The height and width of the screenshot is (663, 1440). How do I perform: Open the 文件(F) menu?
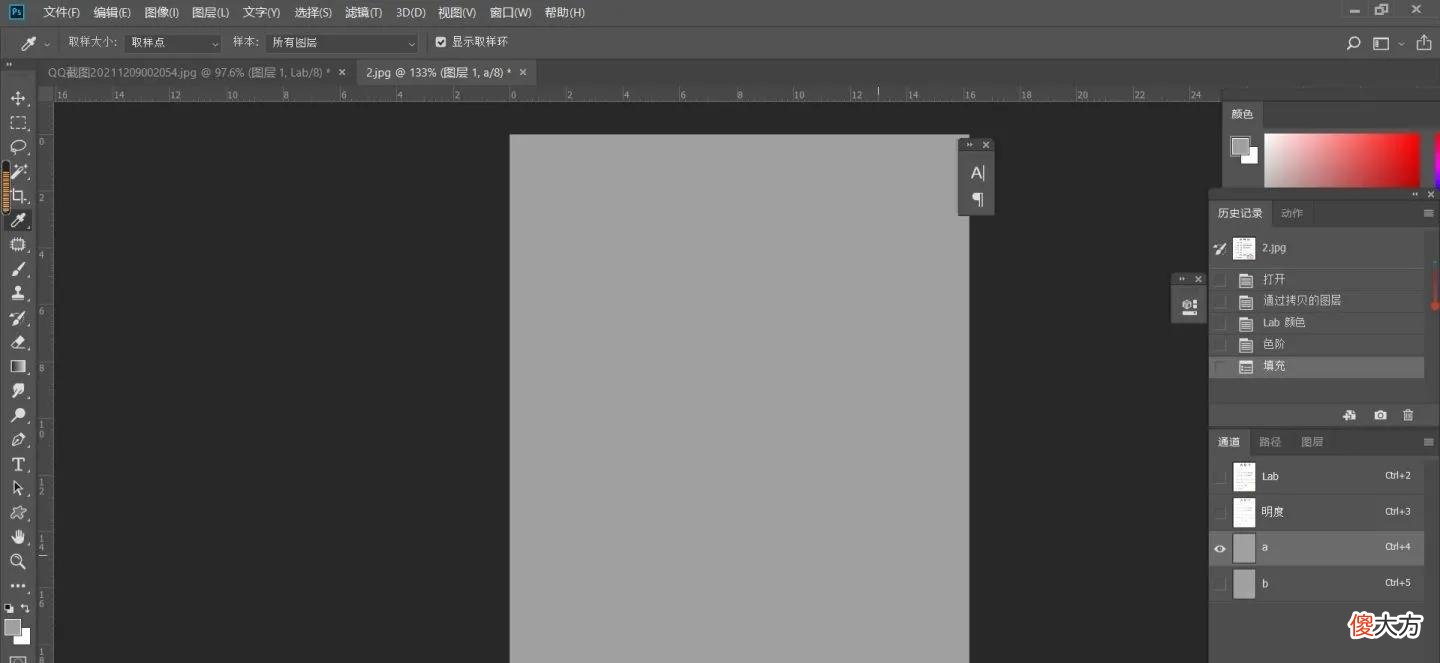(62, 13)
